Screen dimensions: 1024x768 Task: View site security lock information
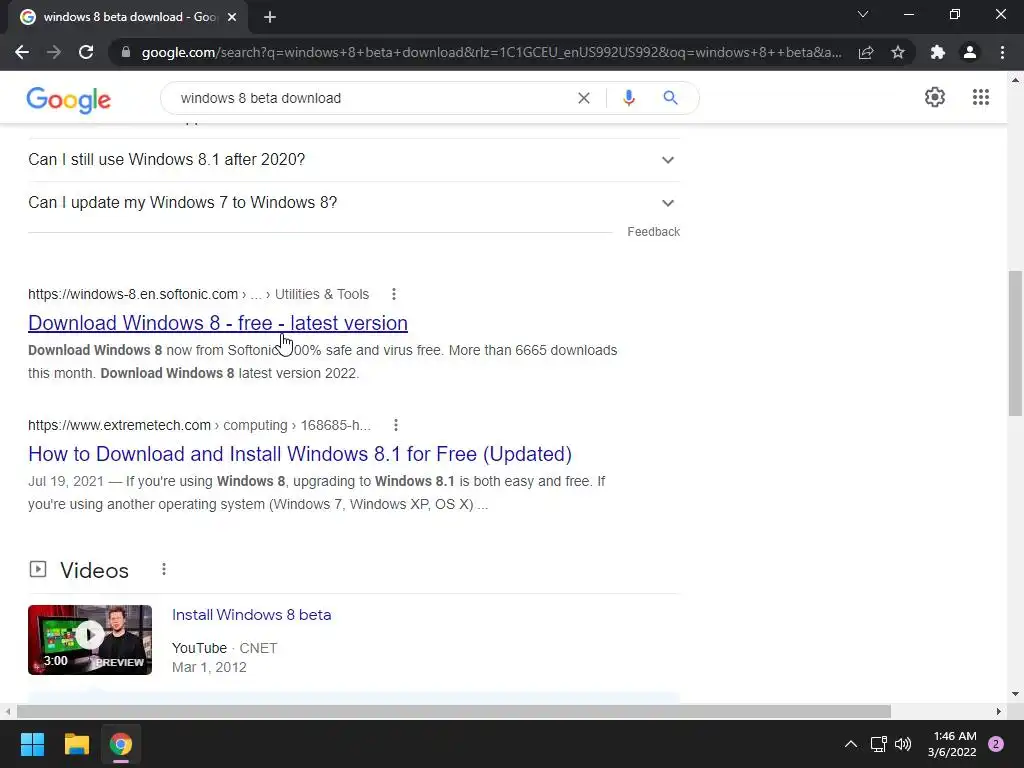pyautogui.click(x=126, y=52)
